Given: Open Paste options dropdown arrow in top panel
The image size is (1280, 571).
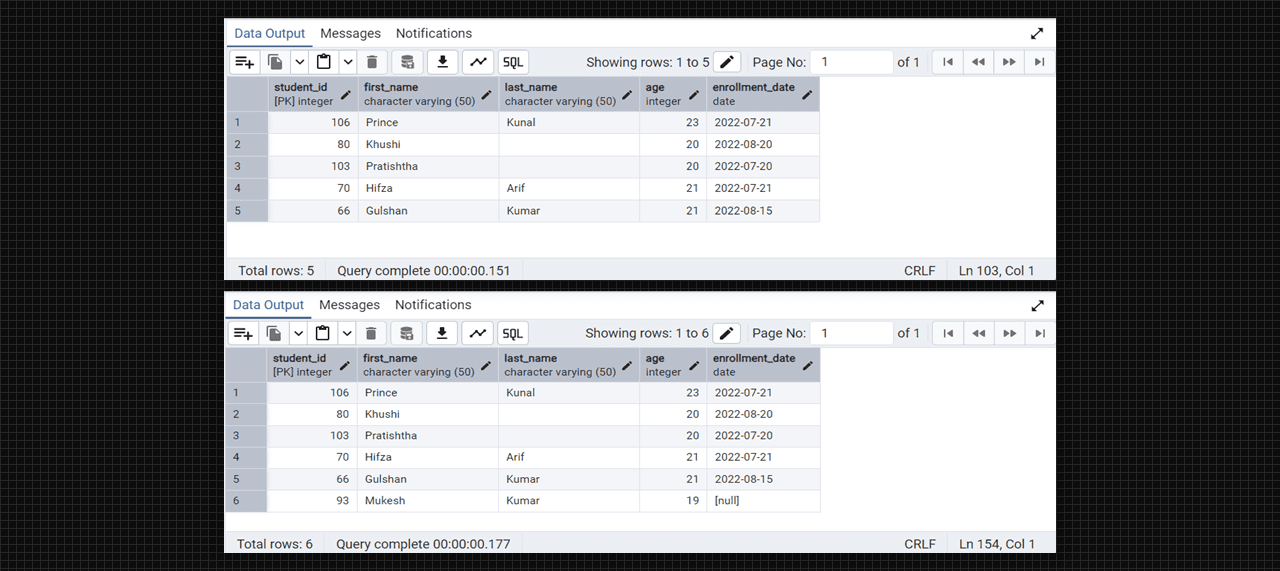Looking at the screenshot, I should pos(348,62).
